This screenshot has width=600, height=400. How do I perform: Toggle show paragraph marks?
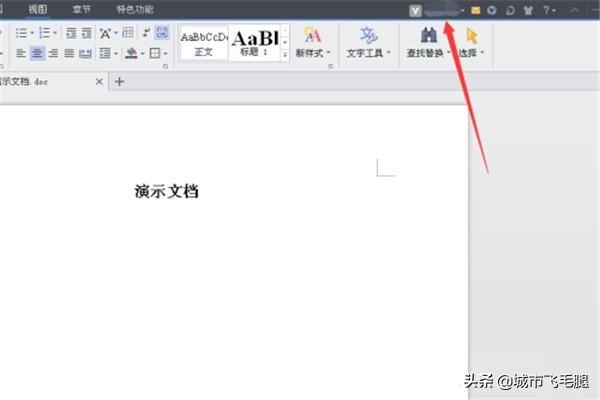tap(146, 33)
